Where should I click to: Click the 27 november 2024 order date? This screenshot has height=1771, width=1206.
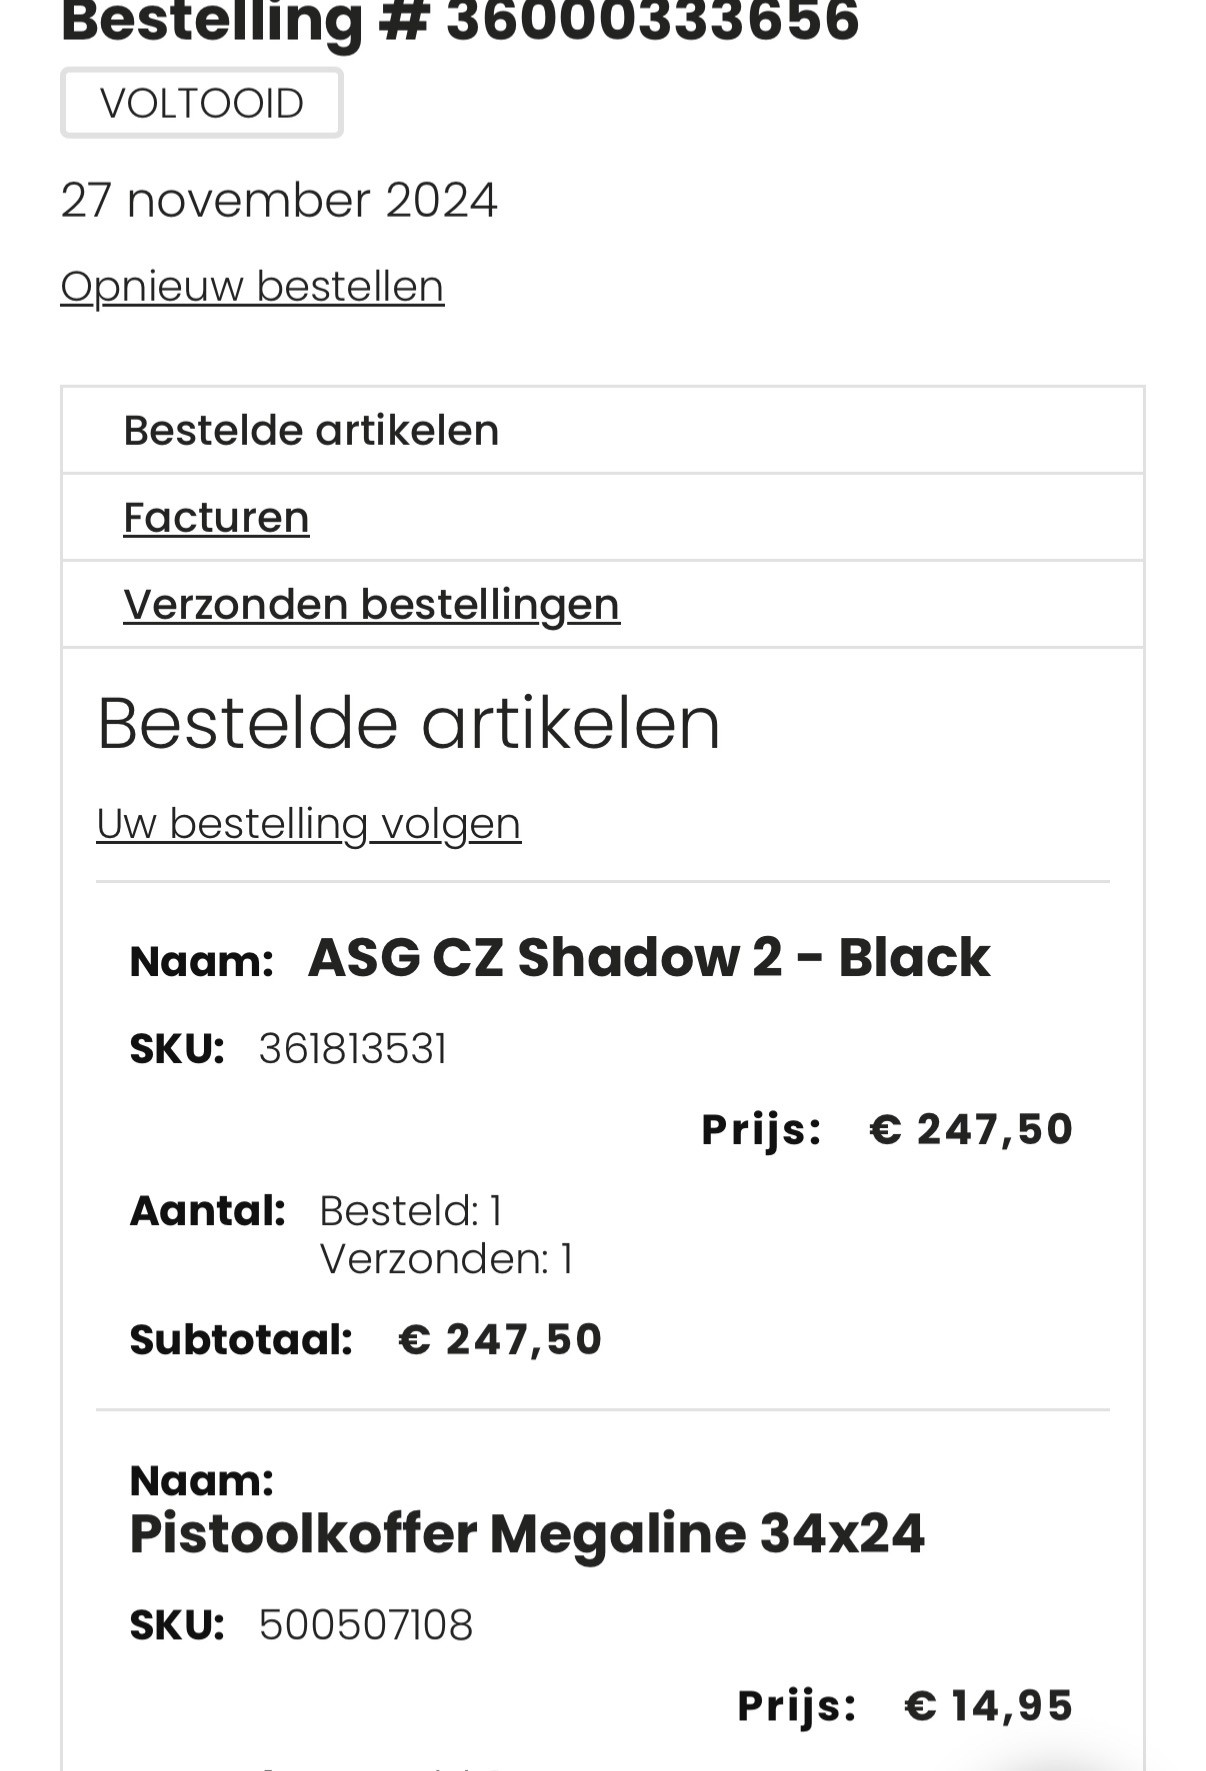(278, 200)
